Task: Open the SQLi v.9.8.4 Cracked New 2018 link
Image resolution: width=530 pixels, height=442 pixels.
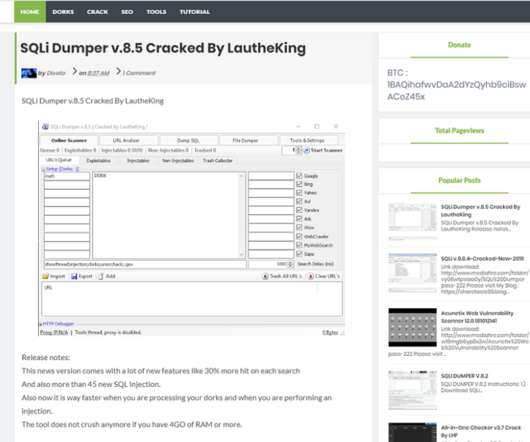Action: pyautogui.click(x=482, y=259)
